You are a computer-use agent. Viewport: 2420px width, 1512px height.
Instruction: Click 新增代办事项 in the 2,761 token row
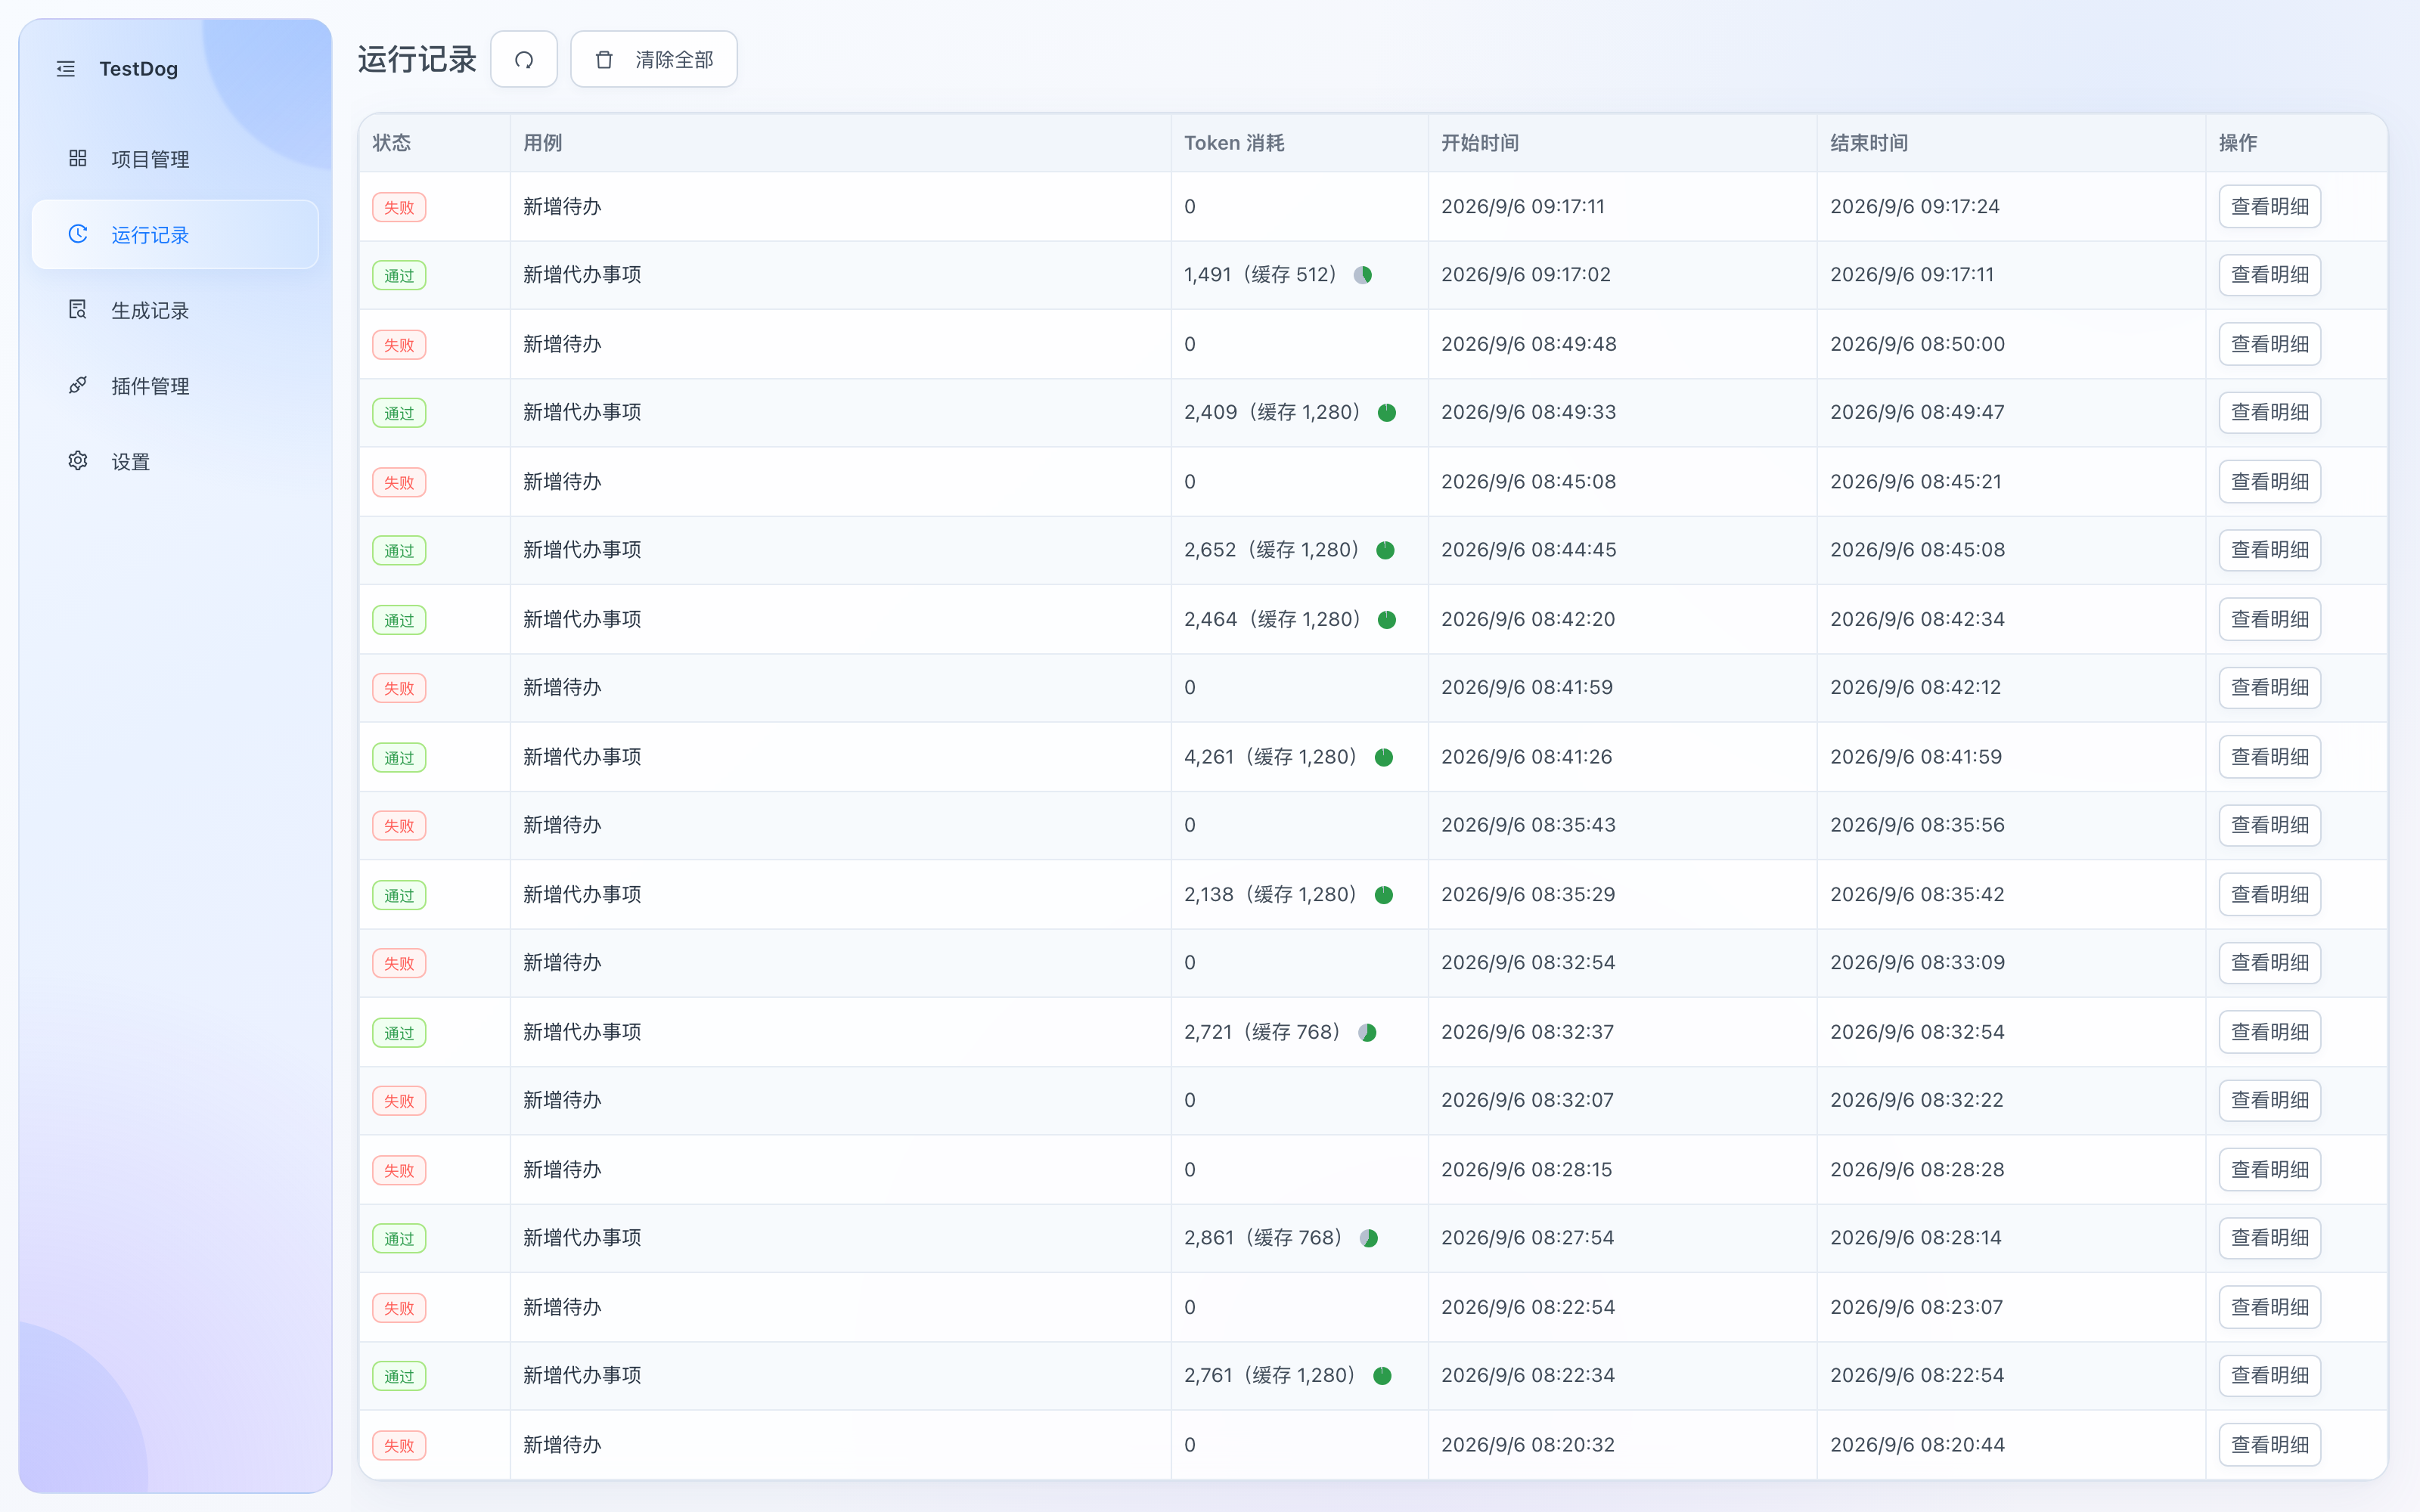582,1376
